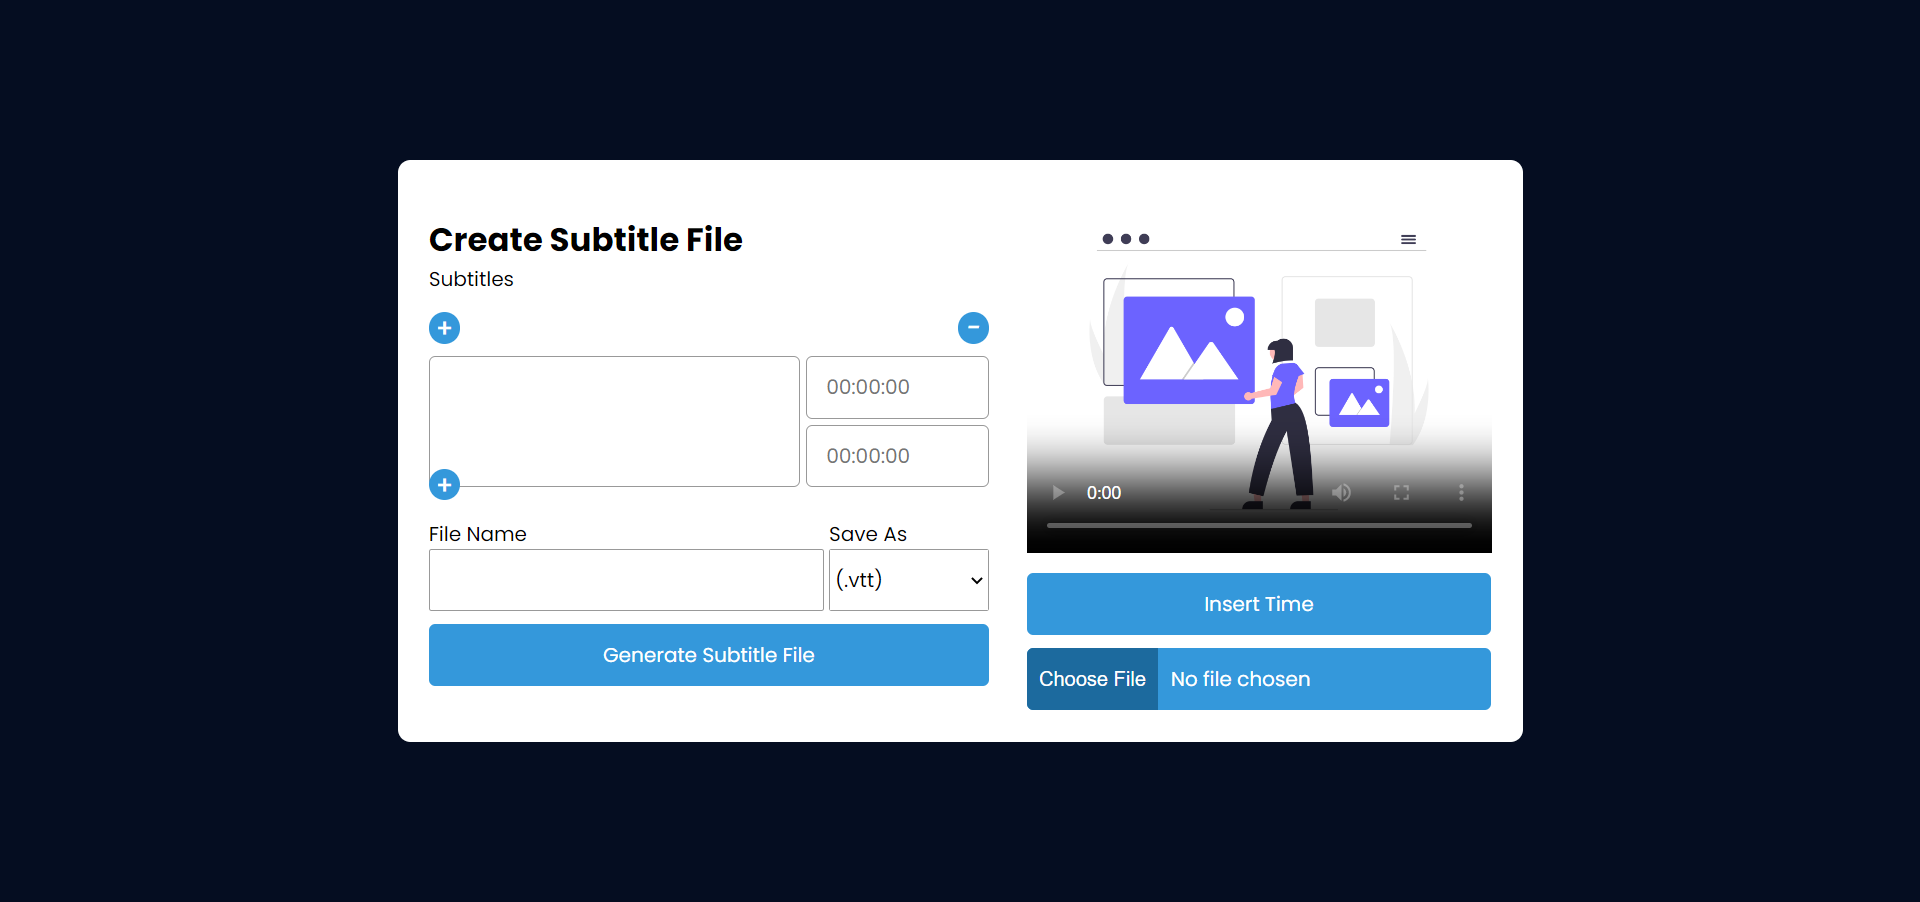The image size is (1920, 902).
Task: Click the upper 00:00:00 time field
Action: 897,388
